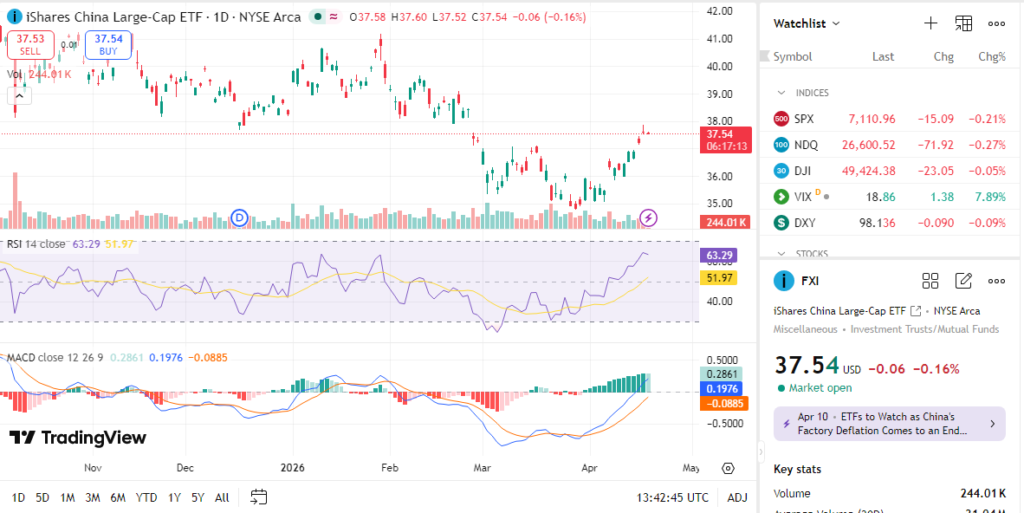The image size is (1024, 513).
Task: Open chart scale settings gear icon
Action: pos(728,467)
